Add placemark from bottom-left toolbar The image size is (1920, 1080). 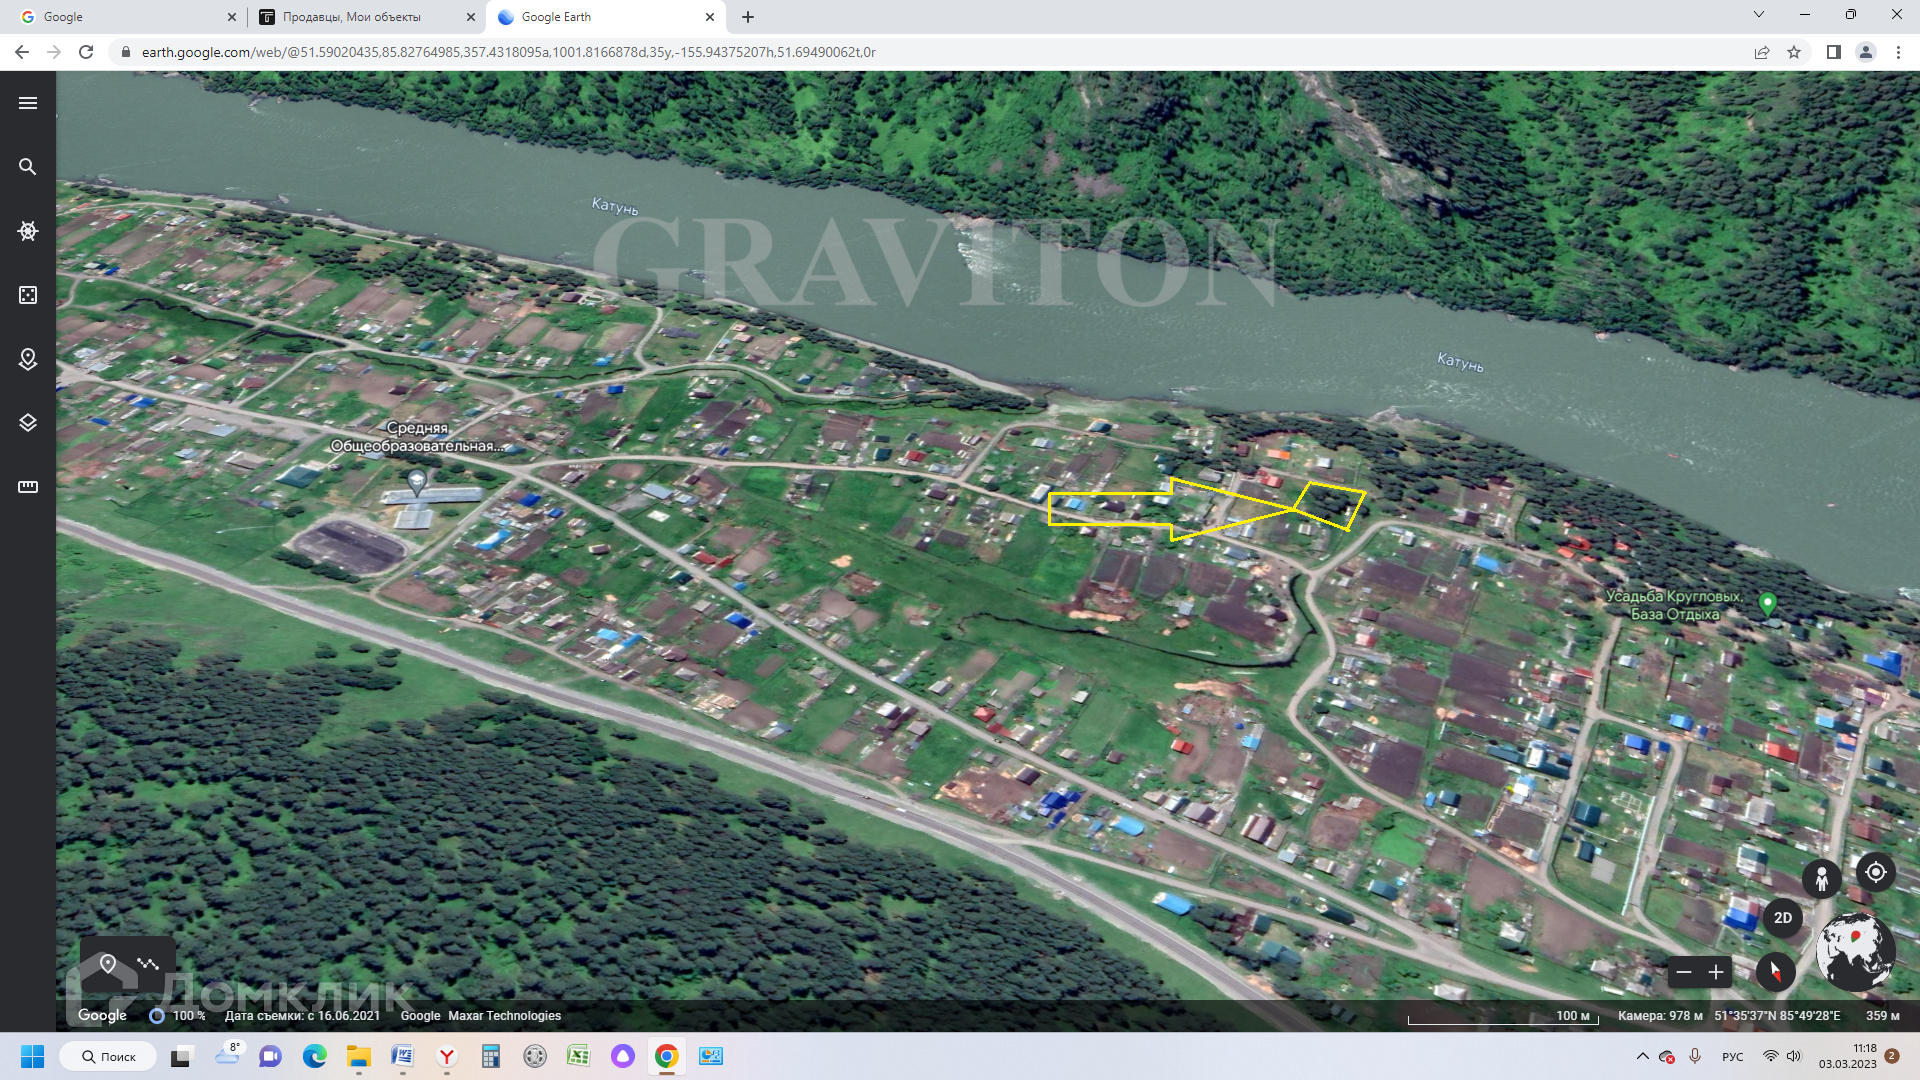pos(108,964)
